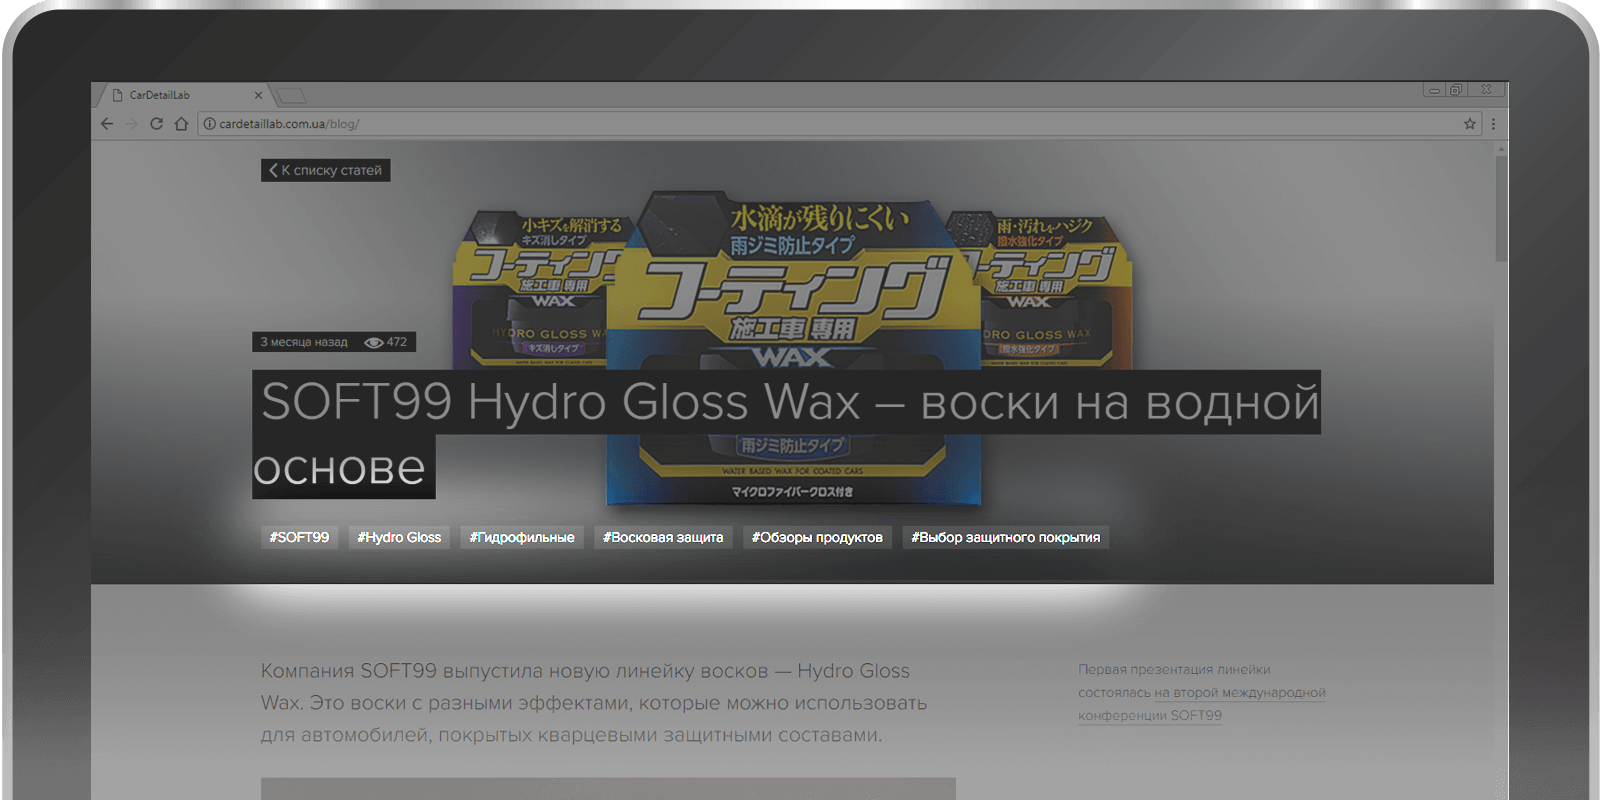This screenshot has height=800, width=1600.
Task: Click the browser Back arrow
Action: (107, 124)
